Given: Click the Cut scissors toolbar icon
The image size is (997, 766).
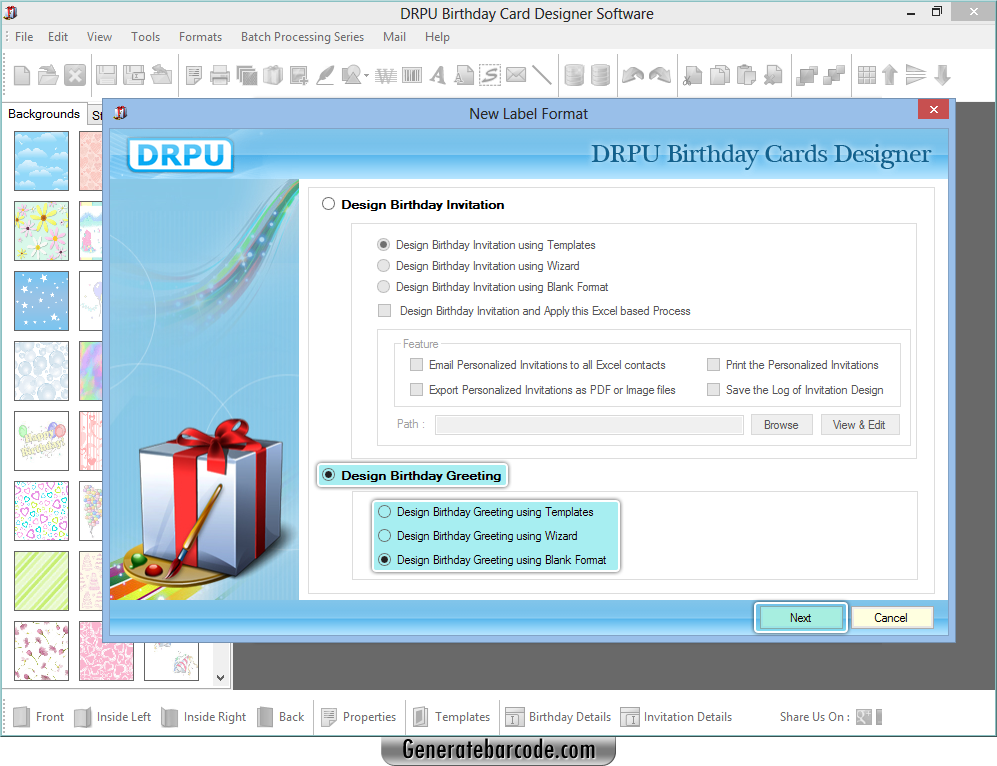Looking at the screenshot, I should coord(692,76).
